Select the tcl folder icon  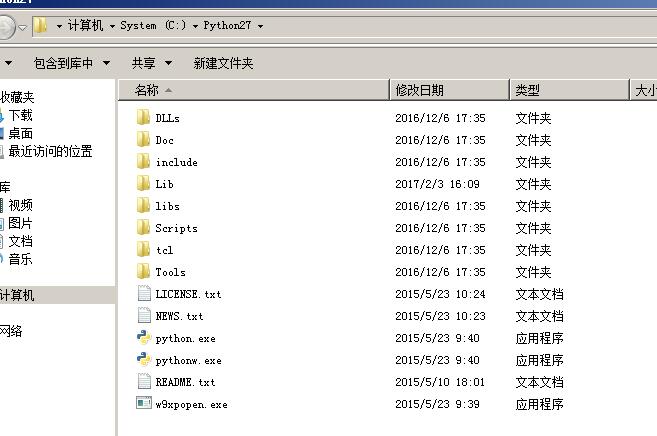pyautogui.click(x=143, y=249)
